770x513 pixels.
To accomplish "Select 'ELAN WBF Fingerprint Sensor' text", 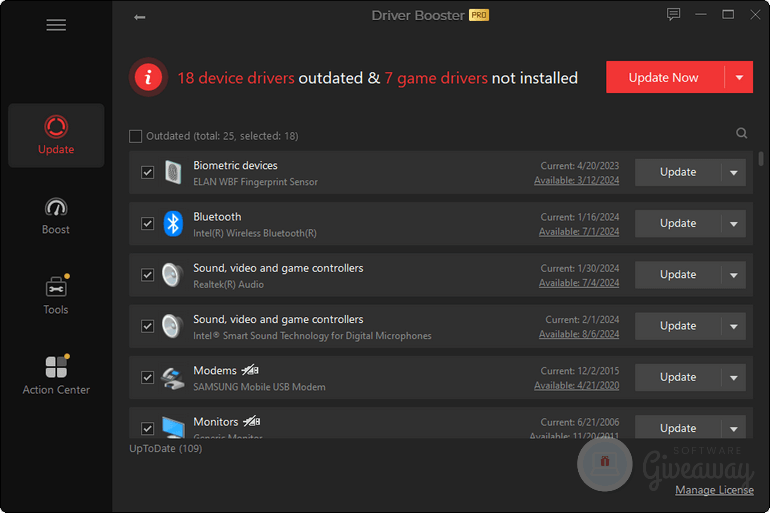I will pyautogui.click(x=255, y=182).
